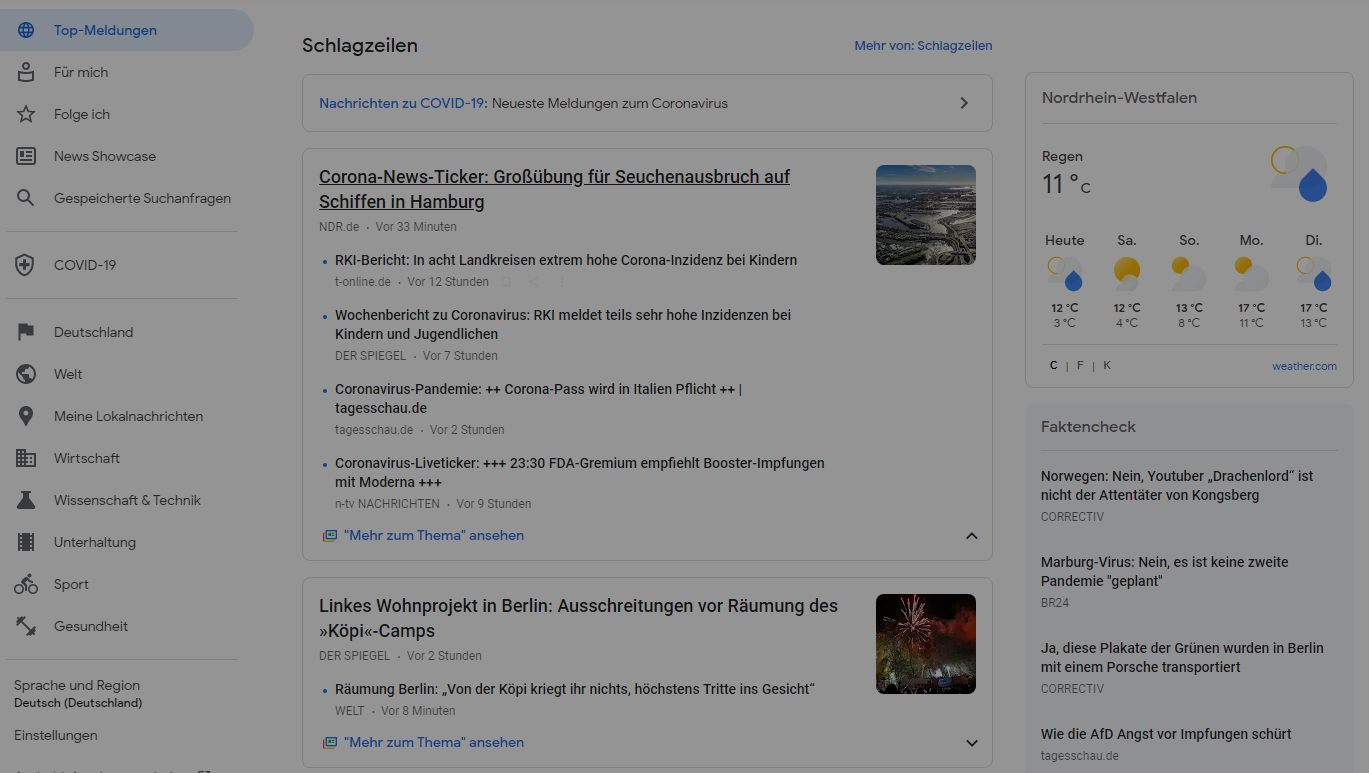1369x773 pixels.
Task: Click Gespeicherte Suchanfragen magnifier icon
Action: click(26, 198)
